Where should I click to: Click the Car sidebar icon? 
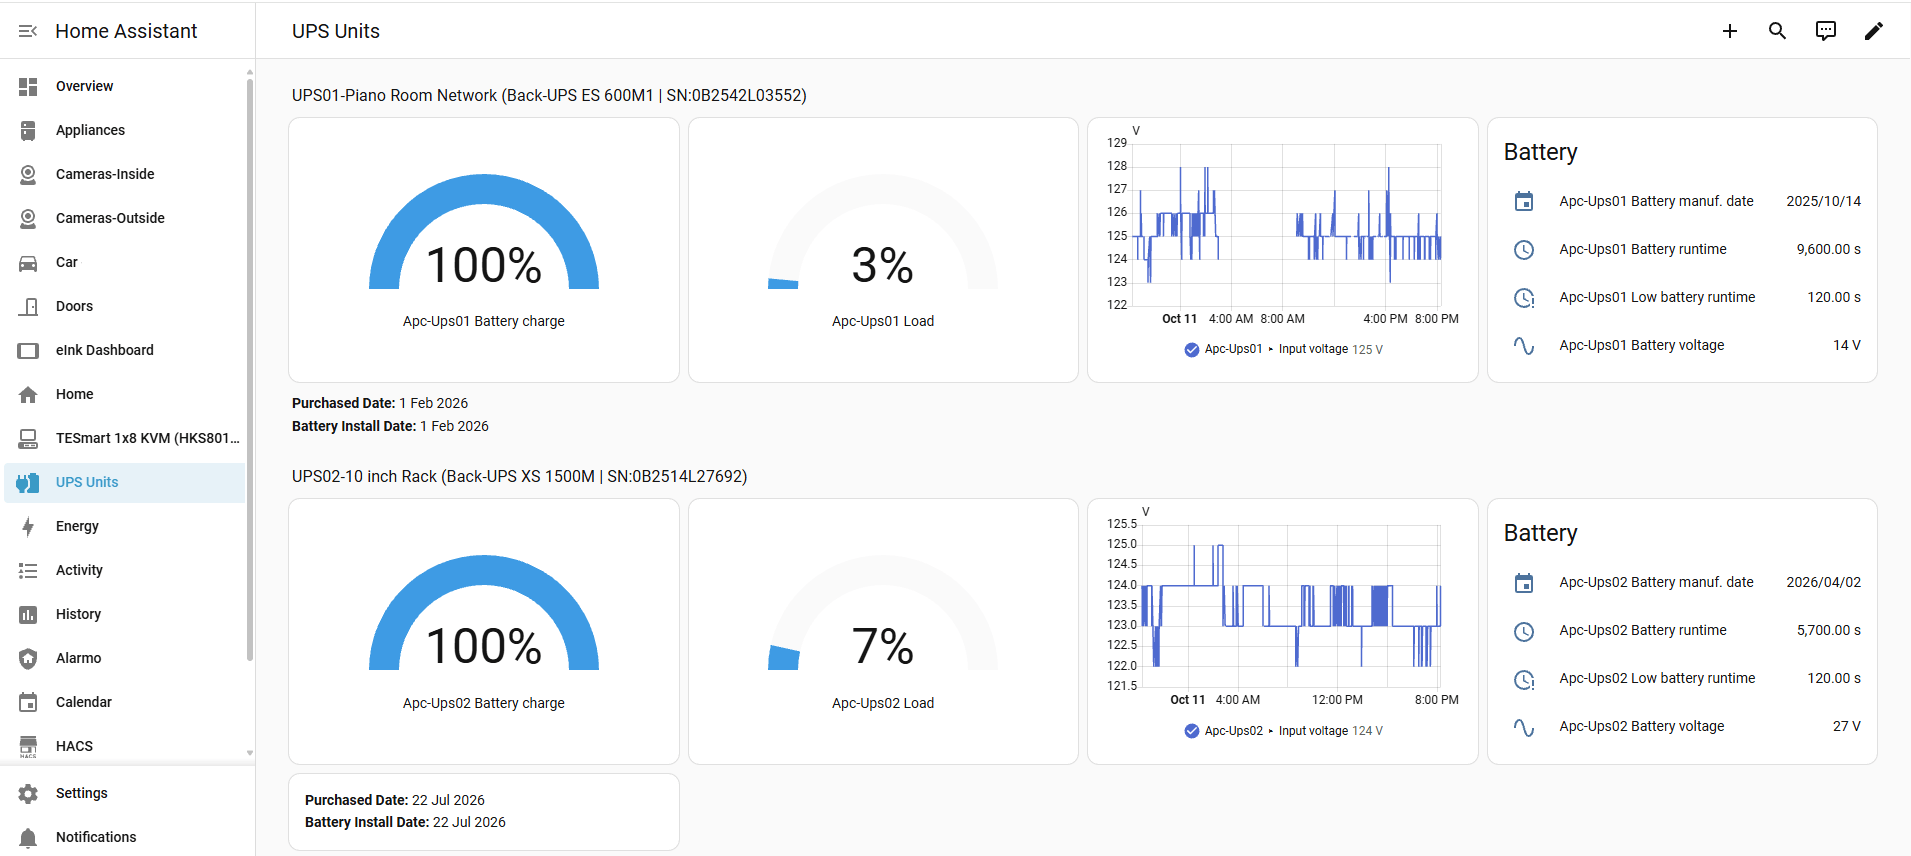click(x=28, y=263)
